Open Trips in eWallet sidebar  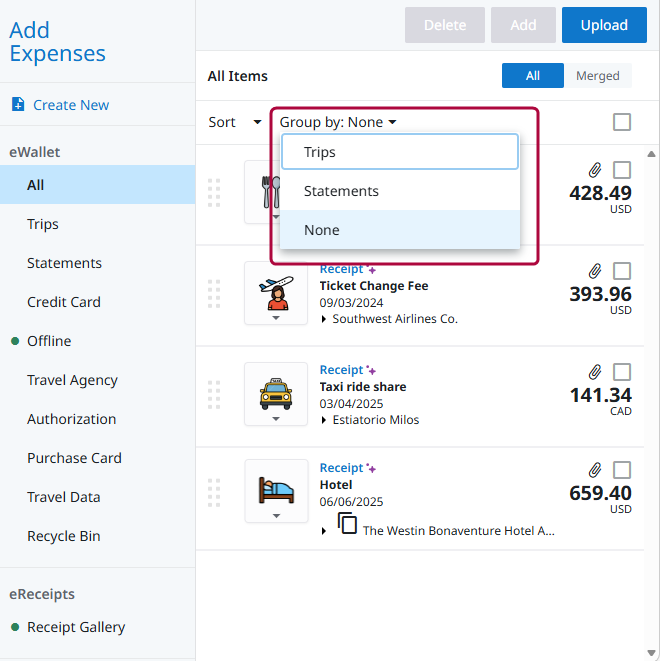click(x=97, y=224)
